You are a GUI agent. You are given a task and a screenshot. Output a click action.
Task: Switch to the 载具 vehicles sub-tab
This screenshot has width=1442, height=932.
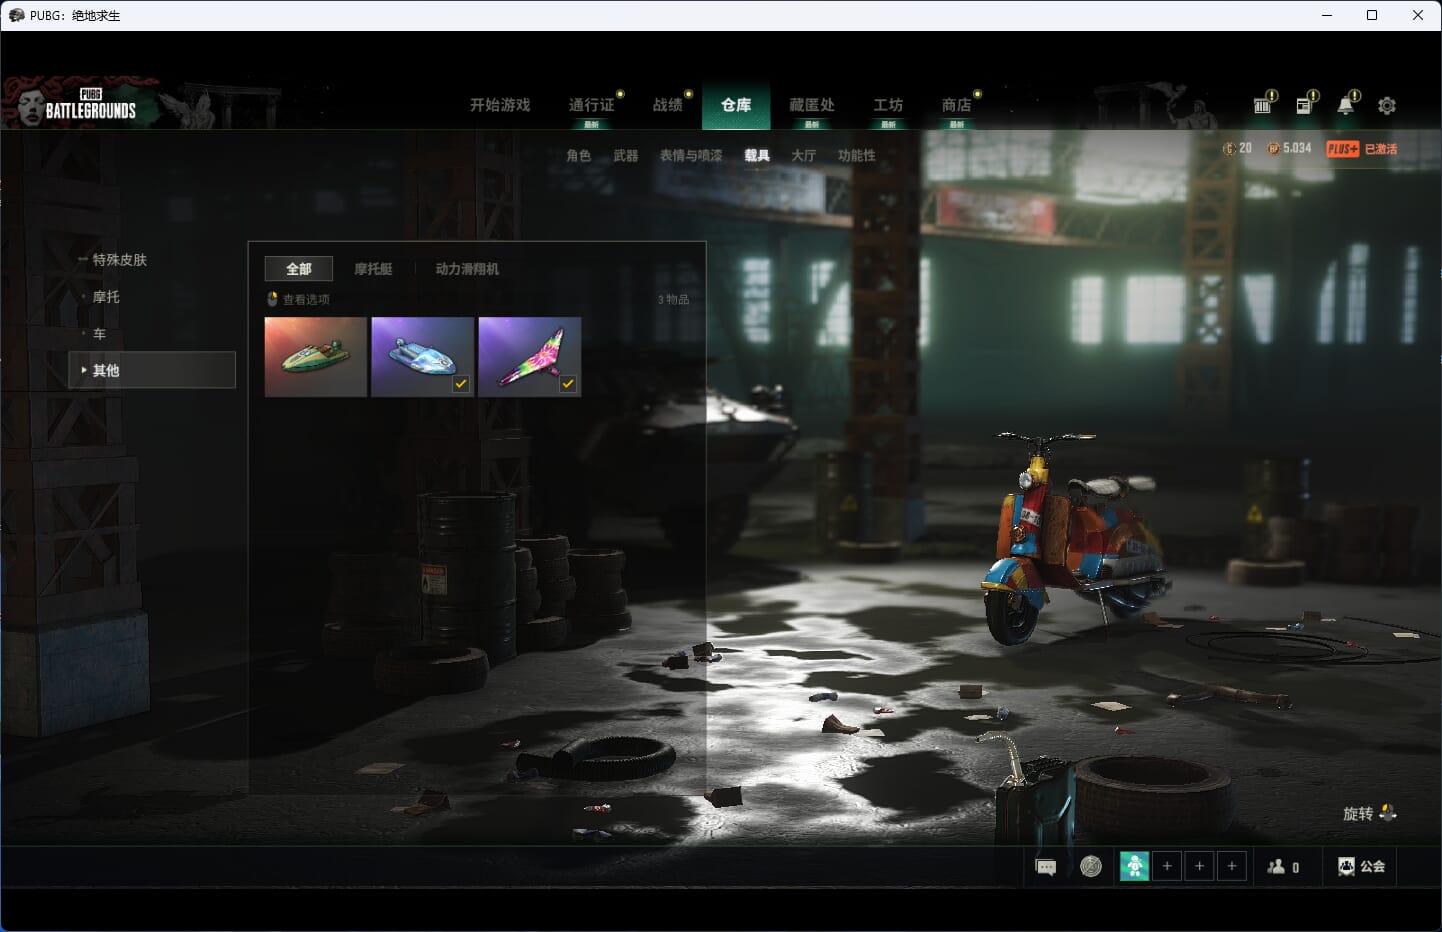coord(757,156)
